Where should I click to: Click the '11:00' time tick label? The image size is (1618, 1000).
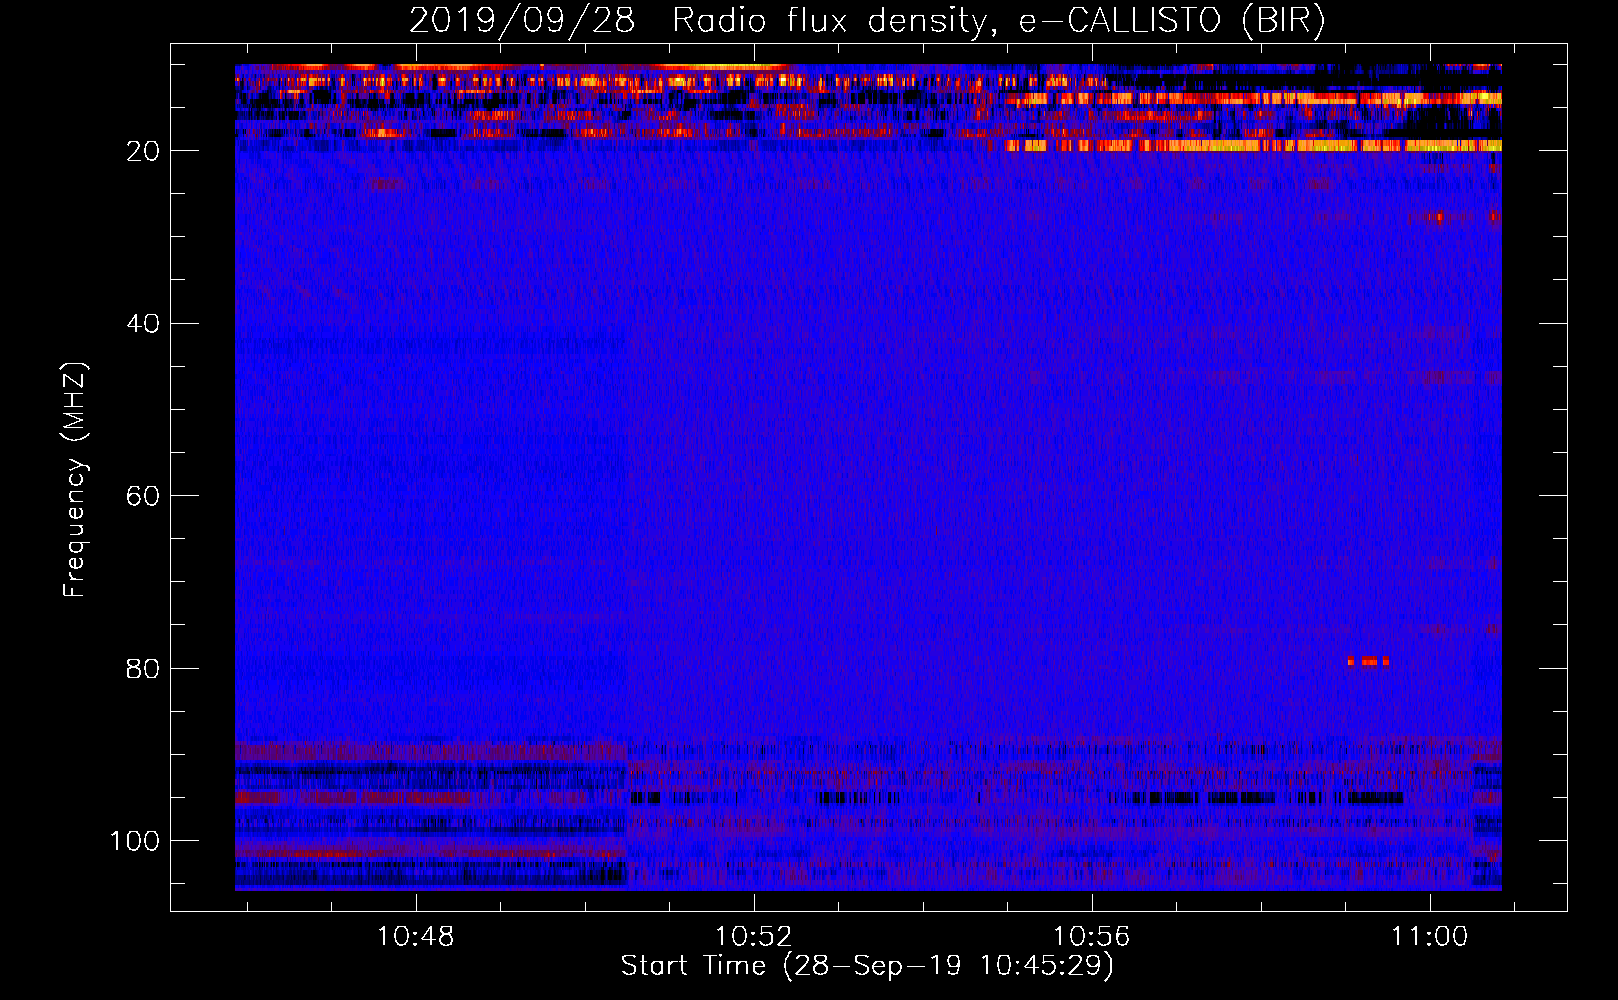(1430, 937)
